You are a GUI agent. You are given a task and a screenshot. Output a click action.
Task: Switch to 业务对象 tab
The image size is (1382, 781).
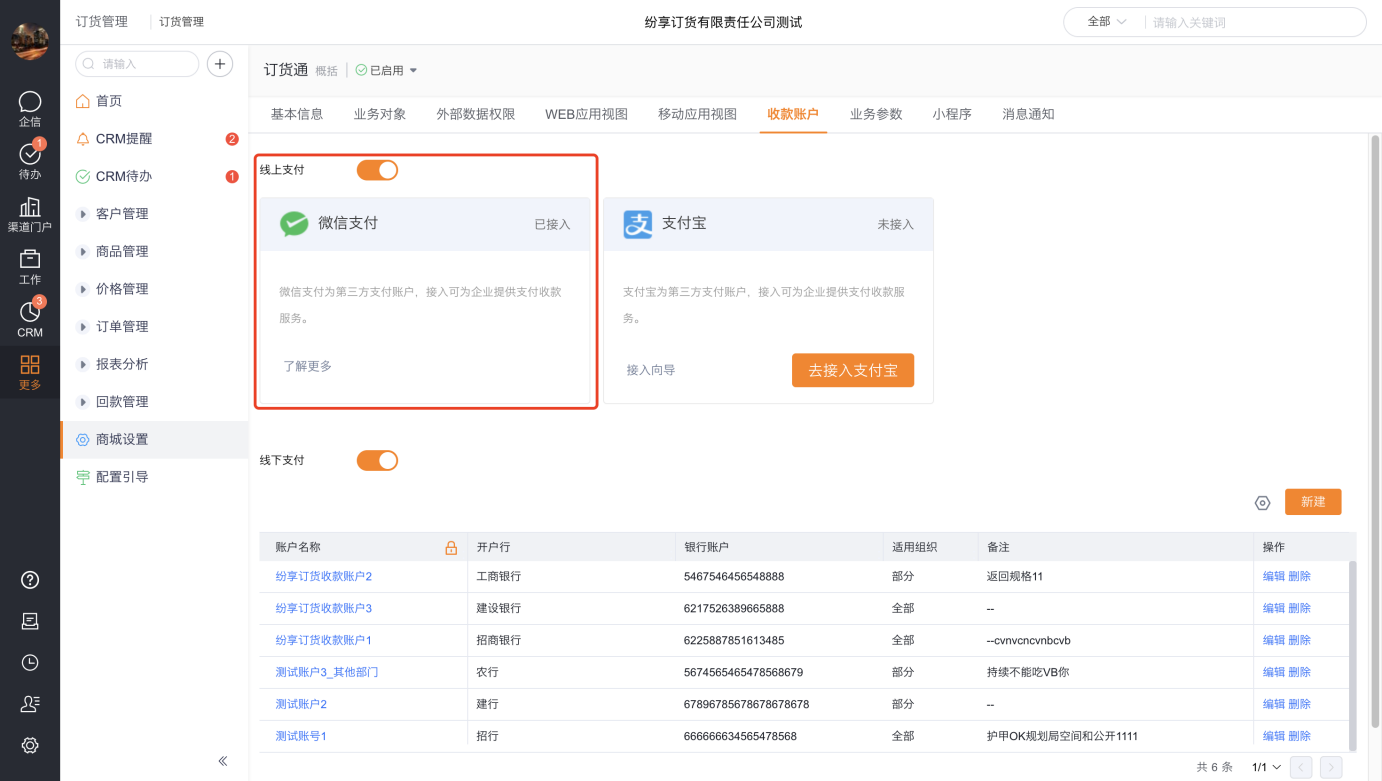click(380, 114)
